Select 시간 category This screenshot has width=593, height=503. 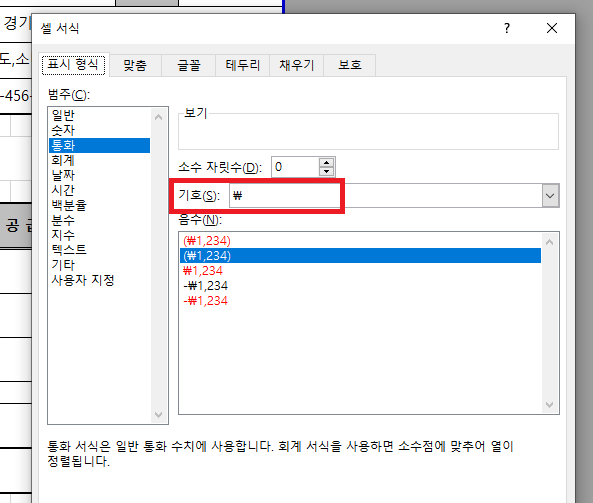100,190
